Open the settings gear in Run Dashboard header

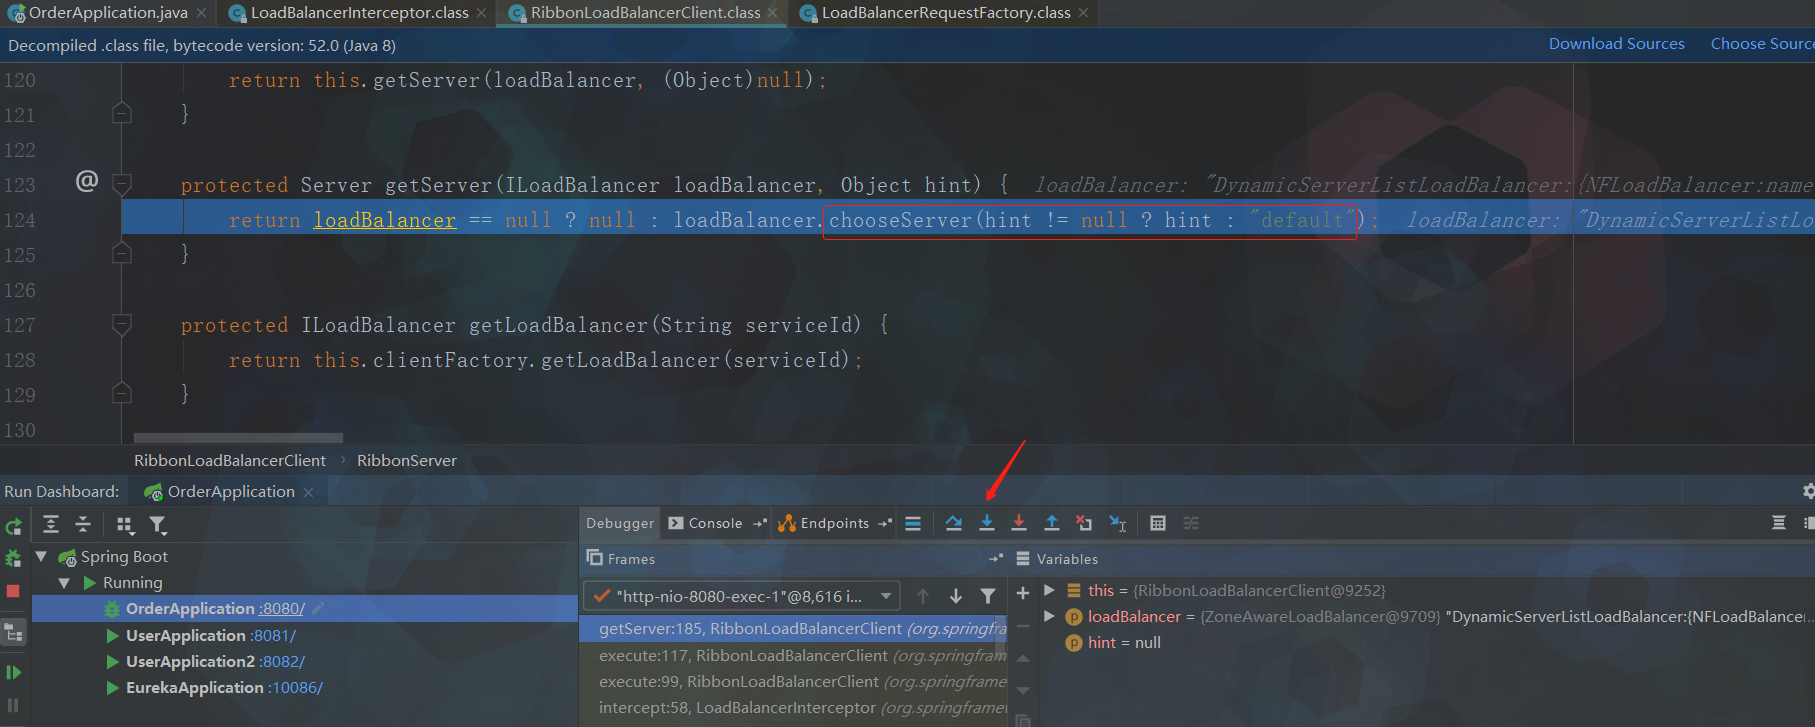click(1808, 491)
